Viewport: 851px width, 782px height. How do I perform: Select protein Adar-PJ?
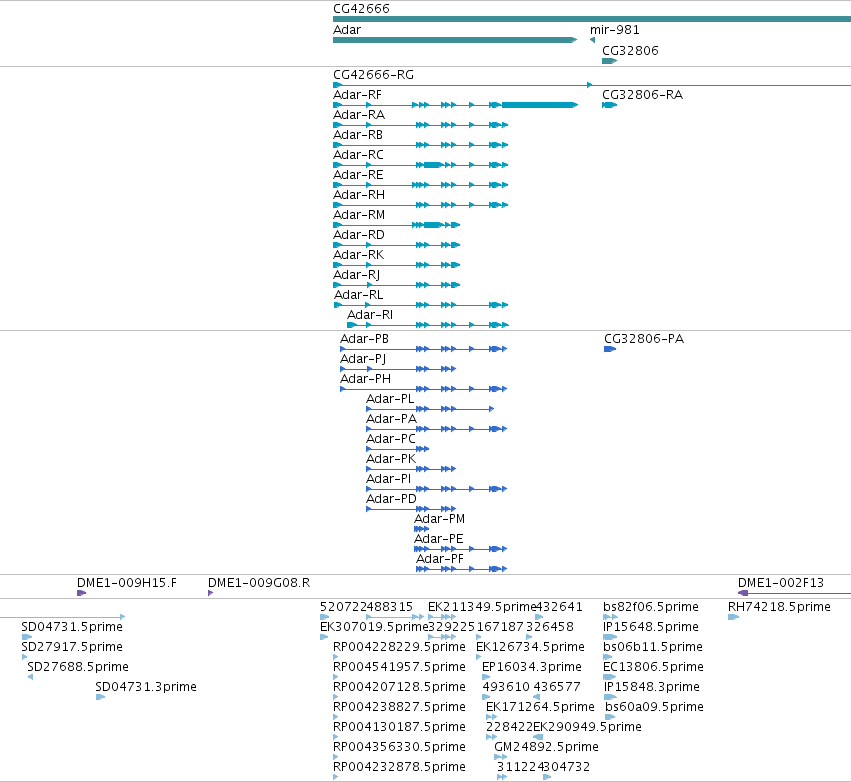(x=363, y=359)
